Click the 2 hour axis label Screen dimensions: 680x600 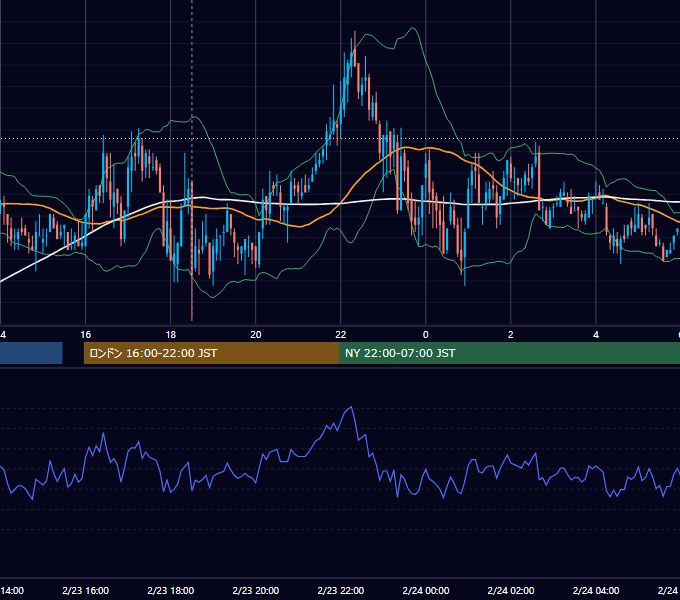pyautogui.click(x=510, y=335)
